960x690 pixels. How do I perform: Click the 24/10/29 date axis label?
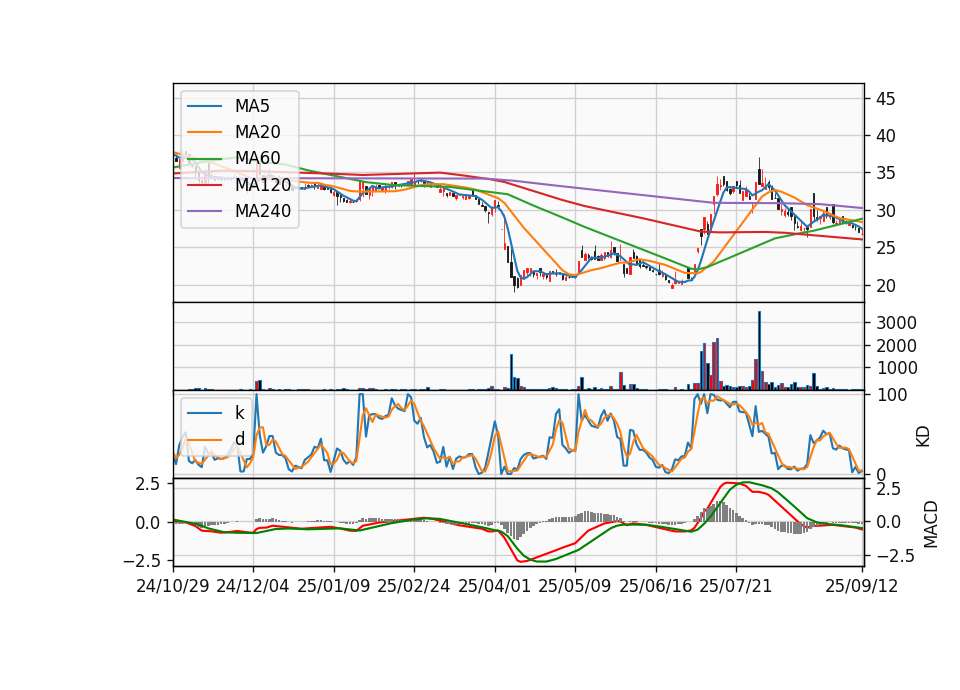[173, 586]
